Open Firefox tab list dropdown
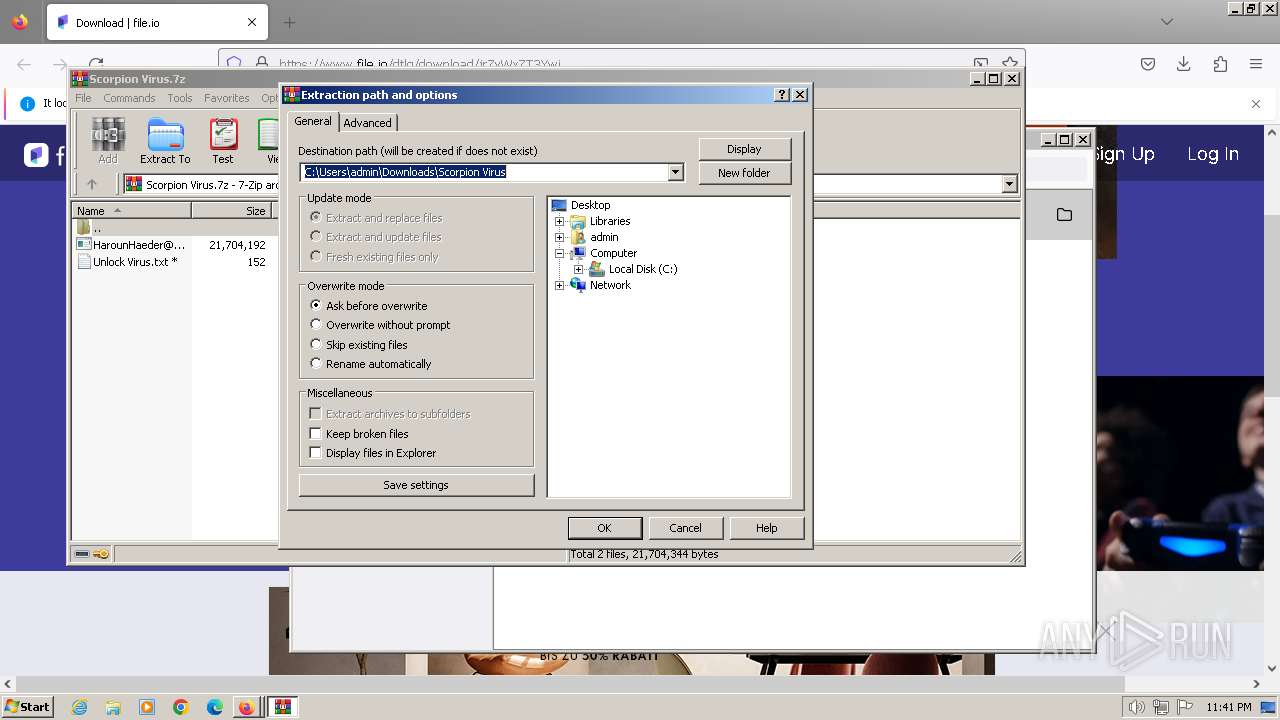1280x720 pixels. (x=1166, y=22)
